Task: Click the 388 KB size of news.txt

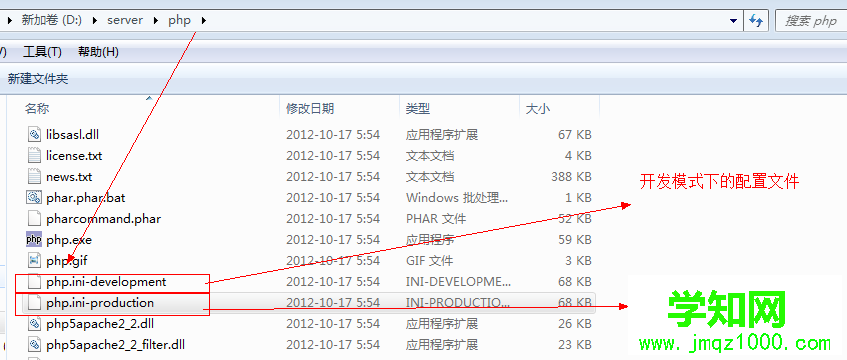Action: click(571, 177)
